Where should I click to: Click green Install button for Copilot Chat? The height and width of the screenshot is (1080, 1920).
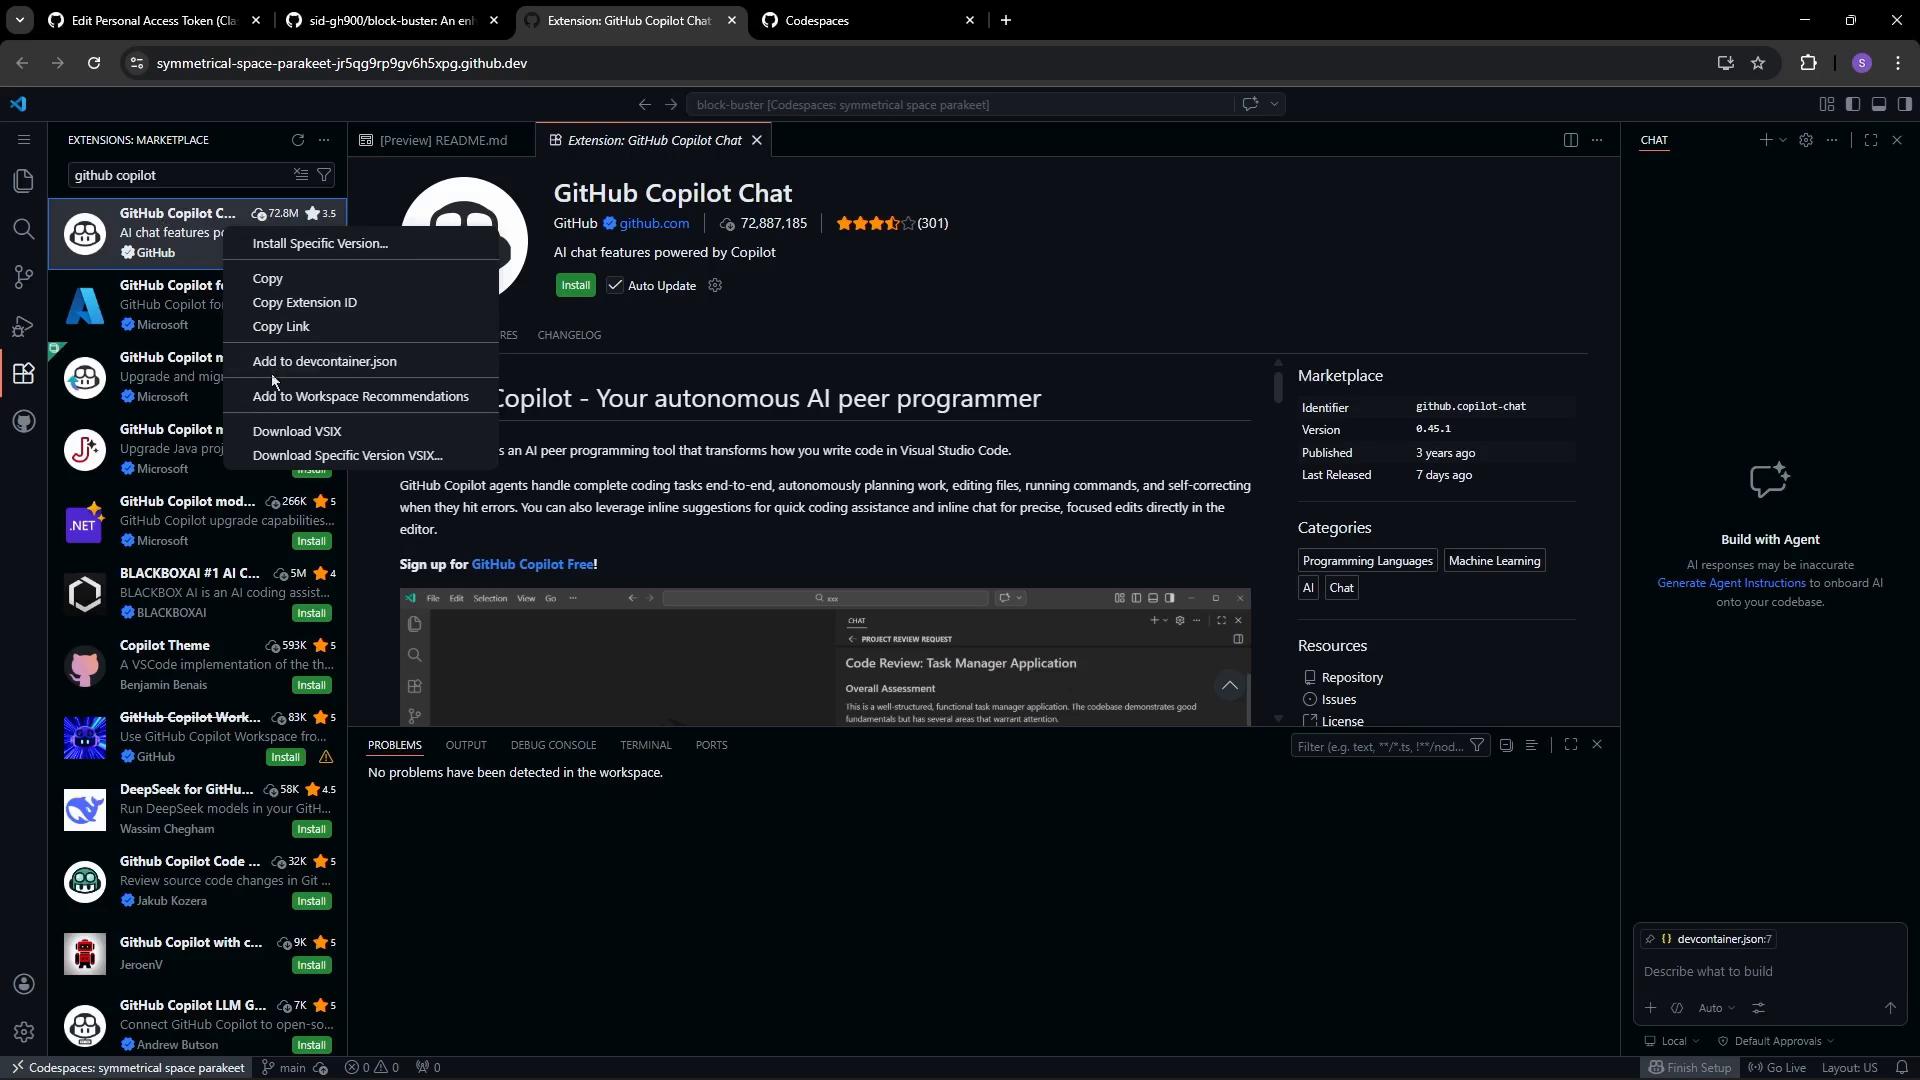575,285
